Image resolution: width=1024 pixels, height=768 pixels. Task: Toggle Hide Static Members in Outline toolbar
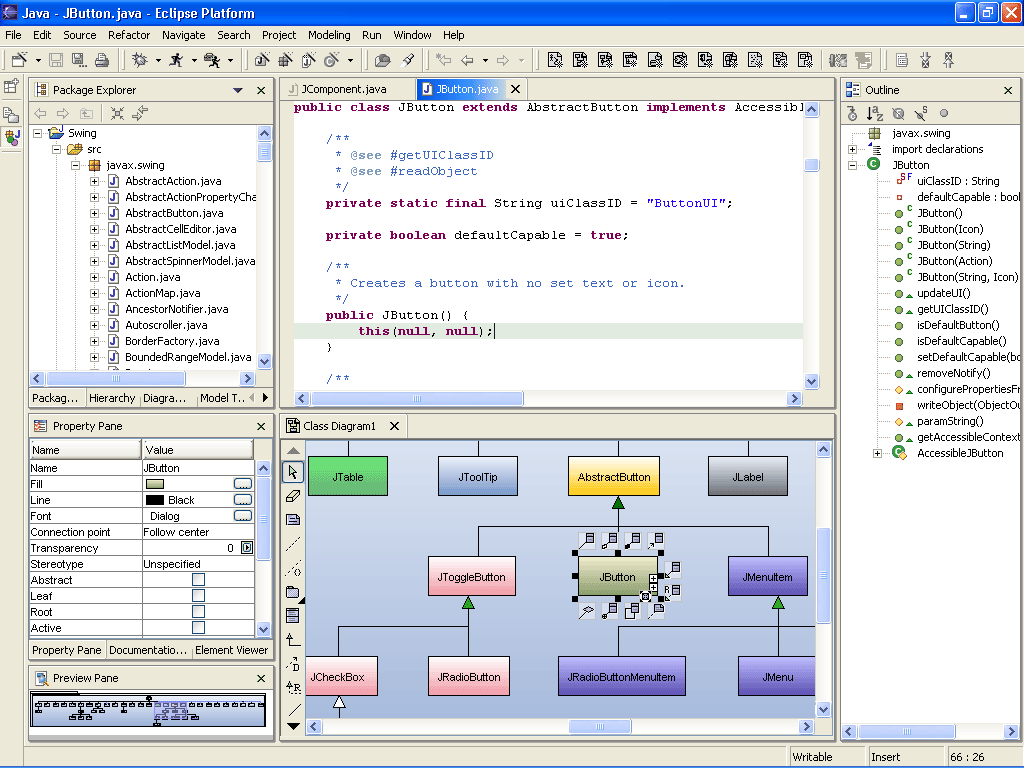921,114
